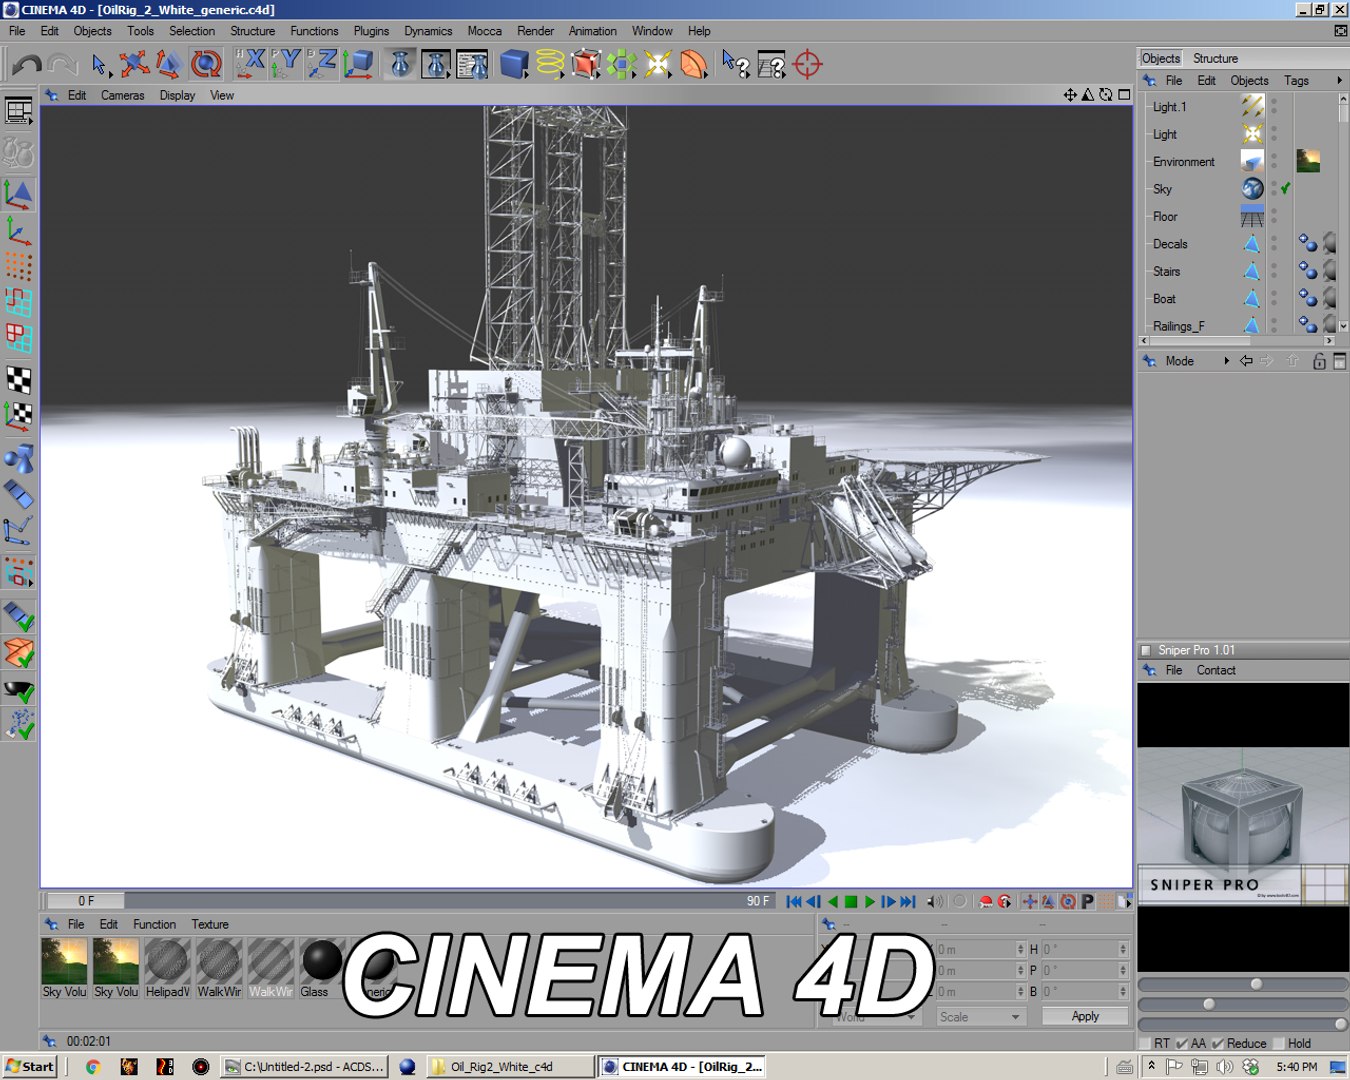
Task: Render the active view with vase icon
Action: pyautogui.click(x=400, y=64)
